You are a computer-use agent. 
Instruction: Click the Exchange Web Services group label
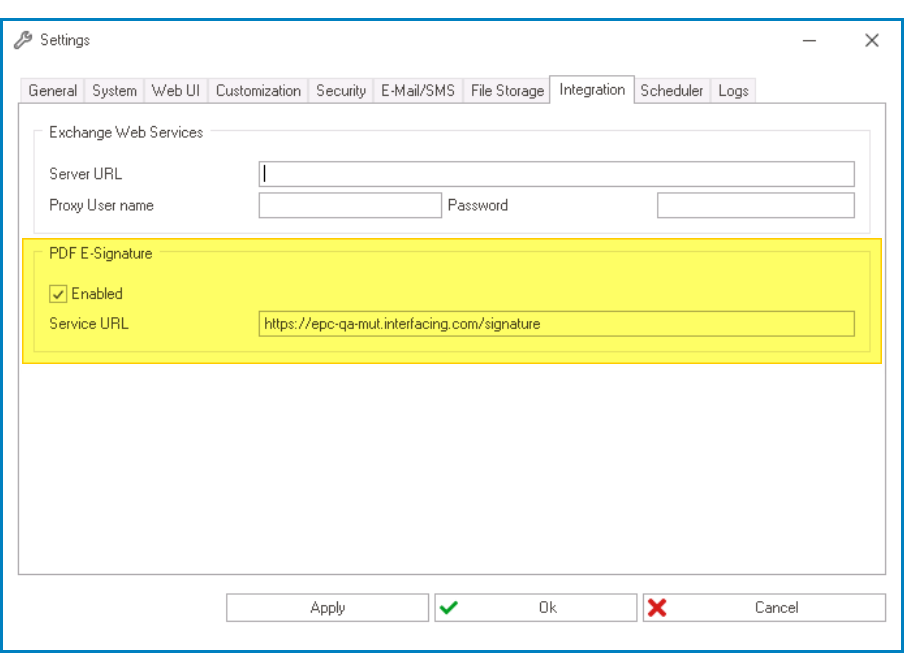[x=126, y=133]
